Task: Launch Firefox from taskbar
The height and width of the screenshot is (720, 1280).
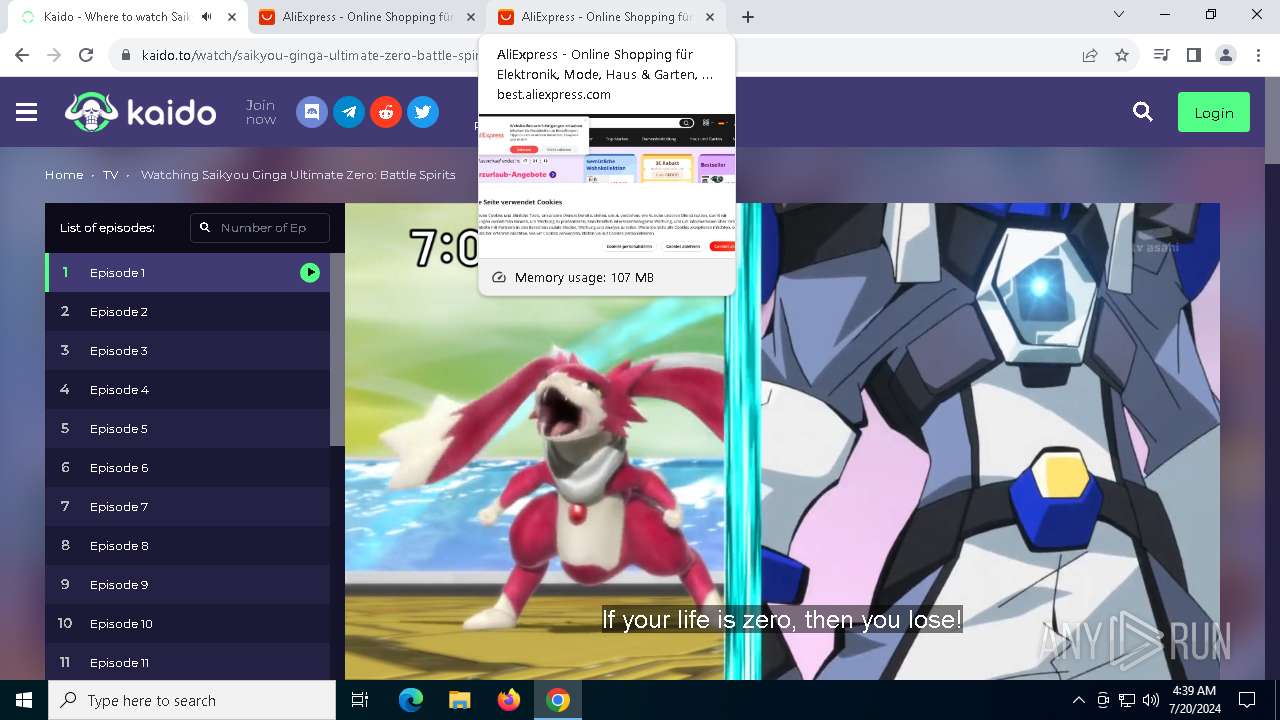Action: pos(509,700)
